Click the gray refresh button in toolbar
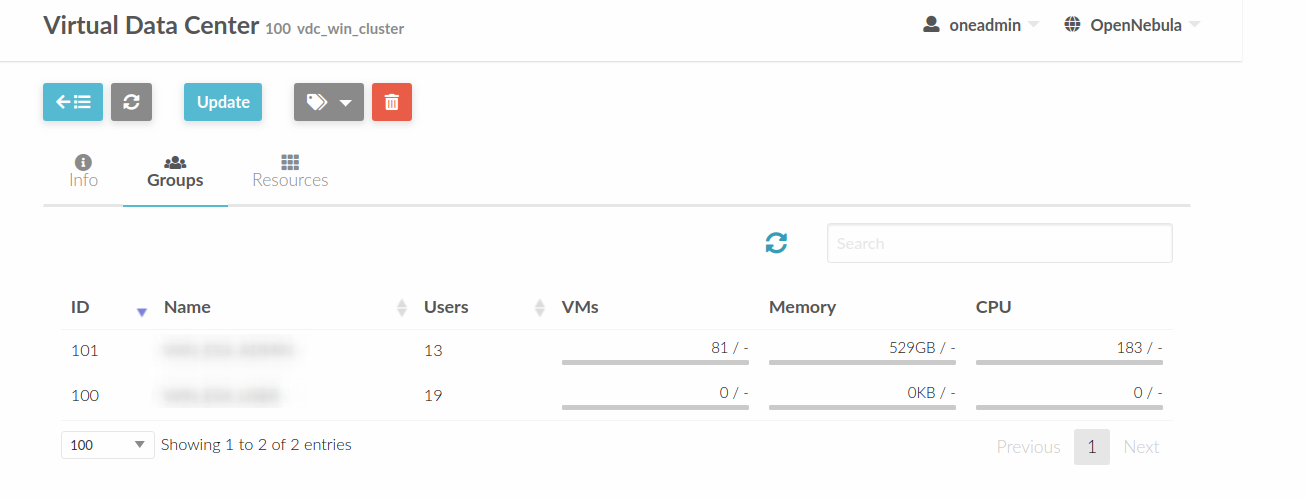 click(x=131, y=102)
